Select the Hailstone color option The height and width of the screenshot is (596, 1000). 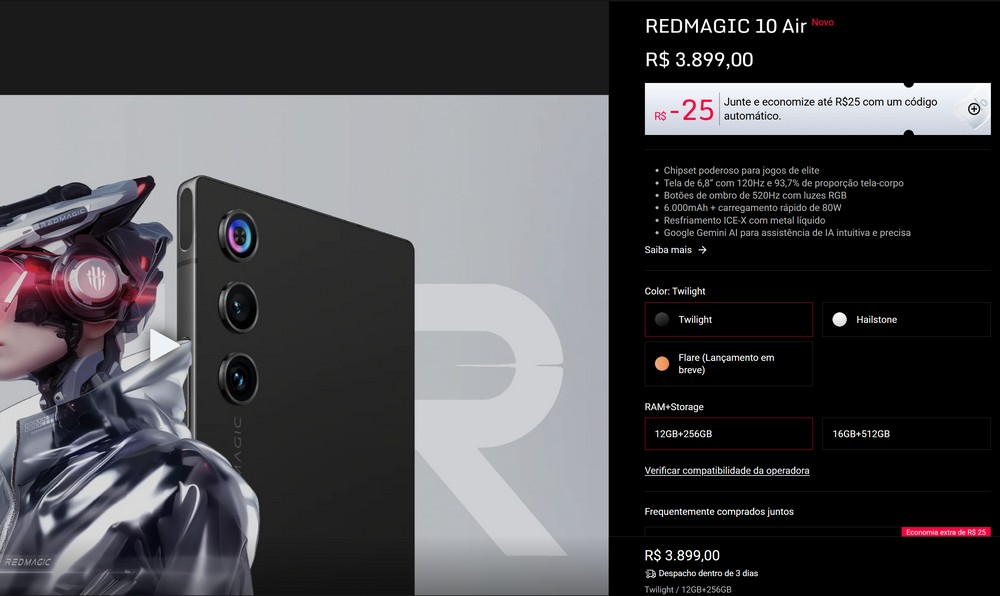pyautogui.click(x=906, y=319)
